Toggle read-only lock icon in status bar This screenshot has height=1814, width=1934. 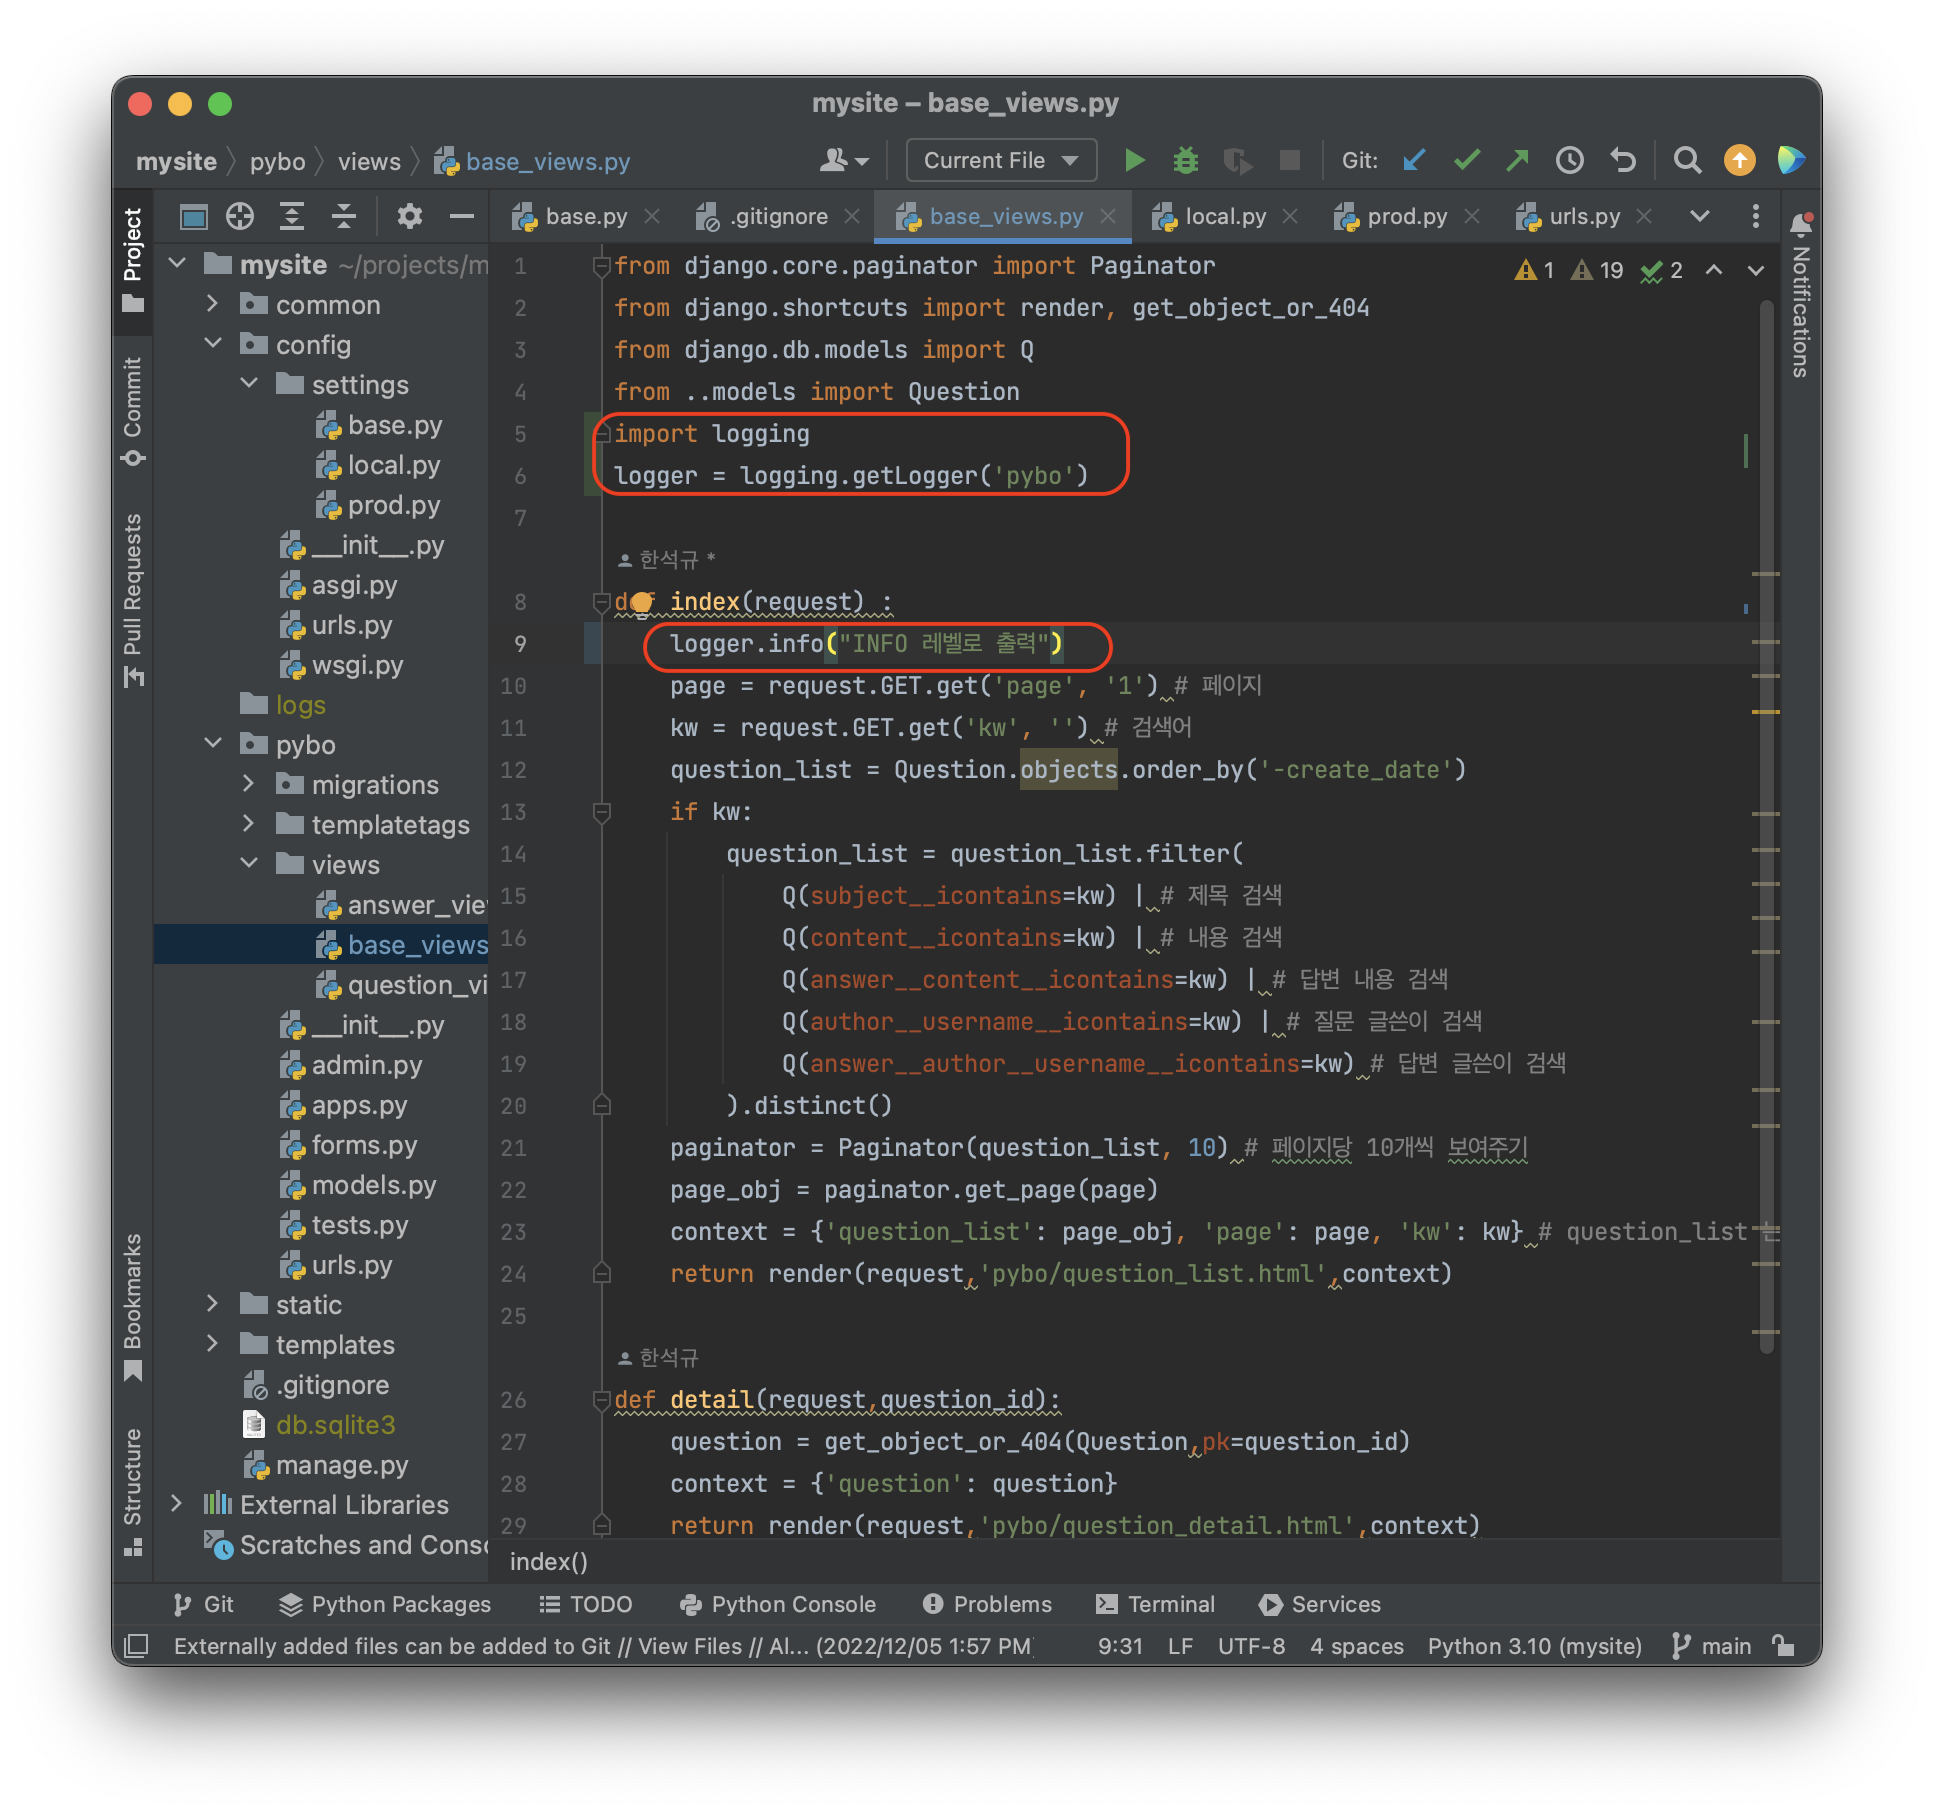[1783, 1646]
